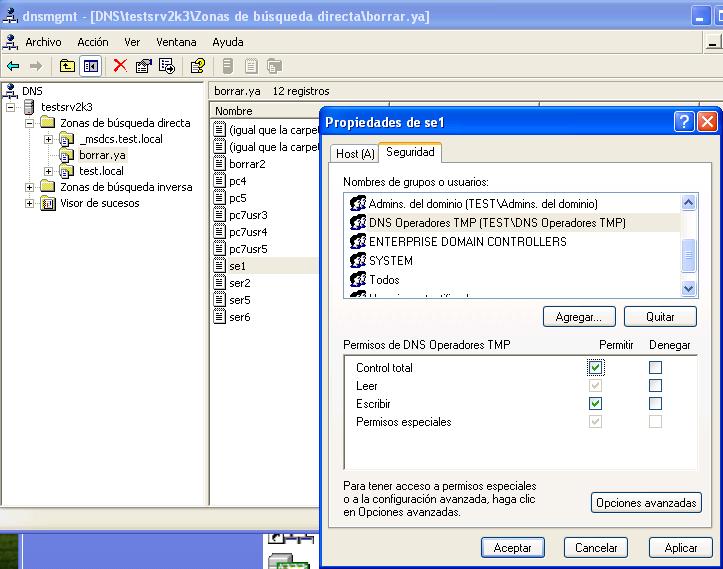Click the new record toolbar icon

point(251,66)
